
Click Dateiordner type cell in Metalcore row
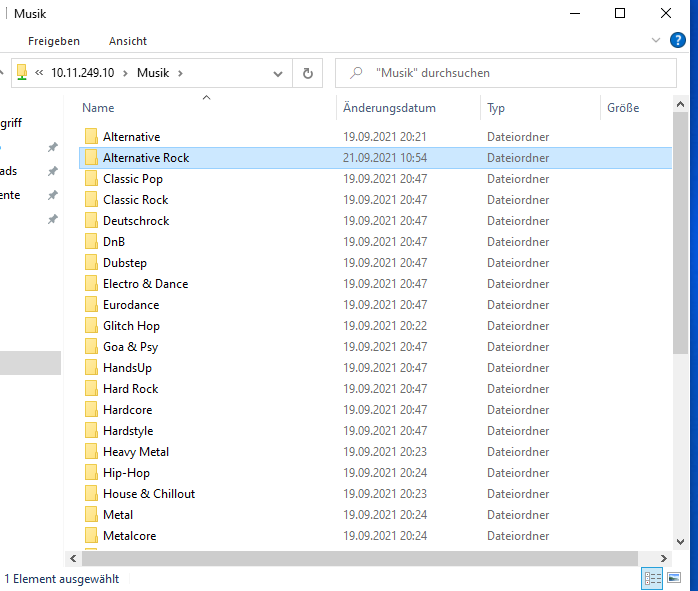pyautogui.click(x=518, y=536)
